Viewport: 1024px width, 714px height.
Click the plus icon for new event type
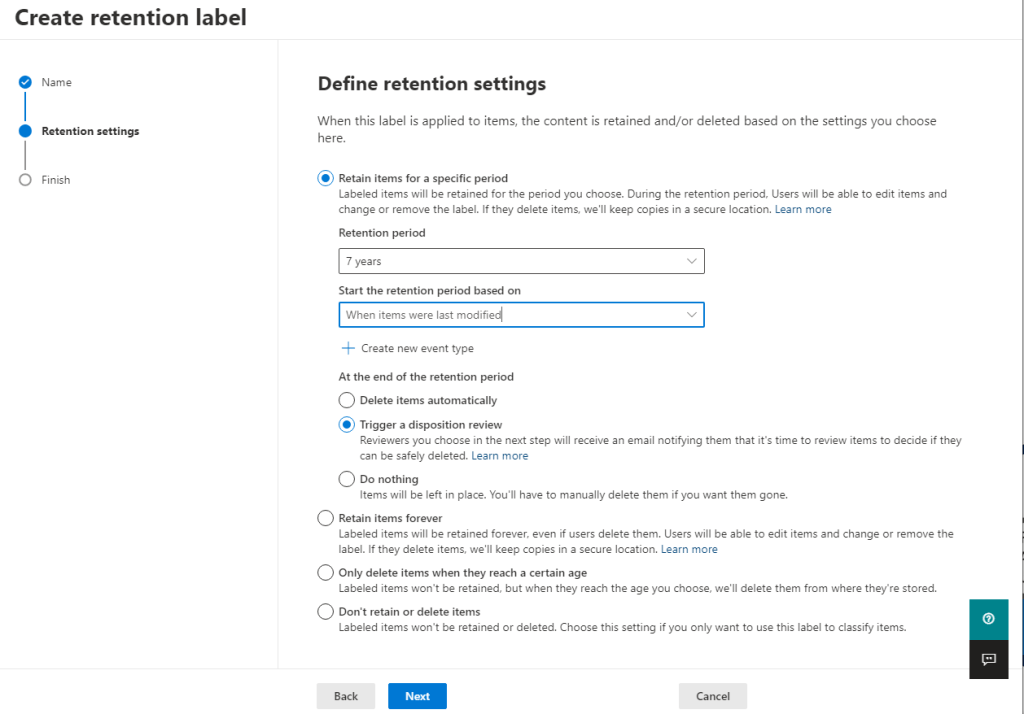(x=348, y=349)
